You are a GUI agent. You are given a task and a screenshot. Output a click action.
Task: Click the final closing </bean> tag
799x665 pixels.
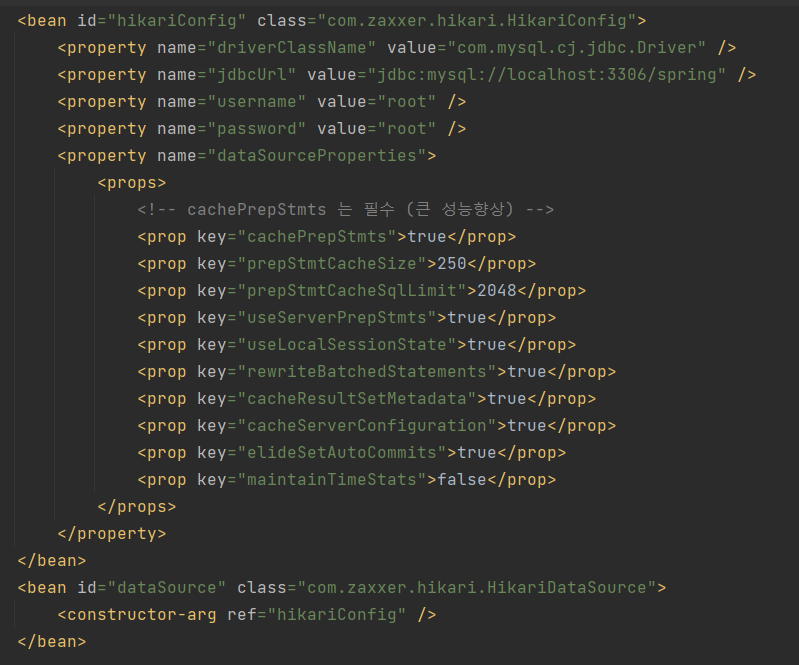(x=52, y=642)
